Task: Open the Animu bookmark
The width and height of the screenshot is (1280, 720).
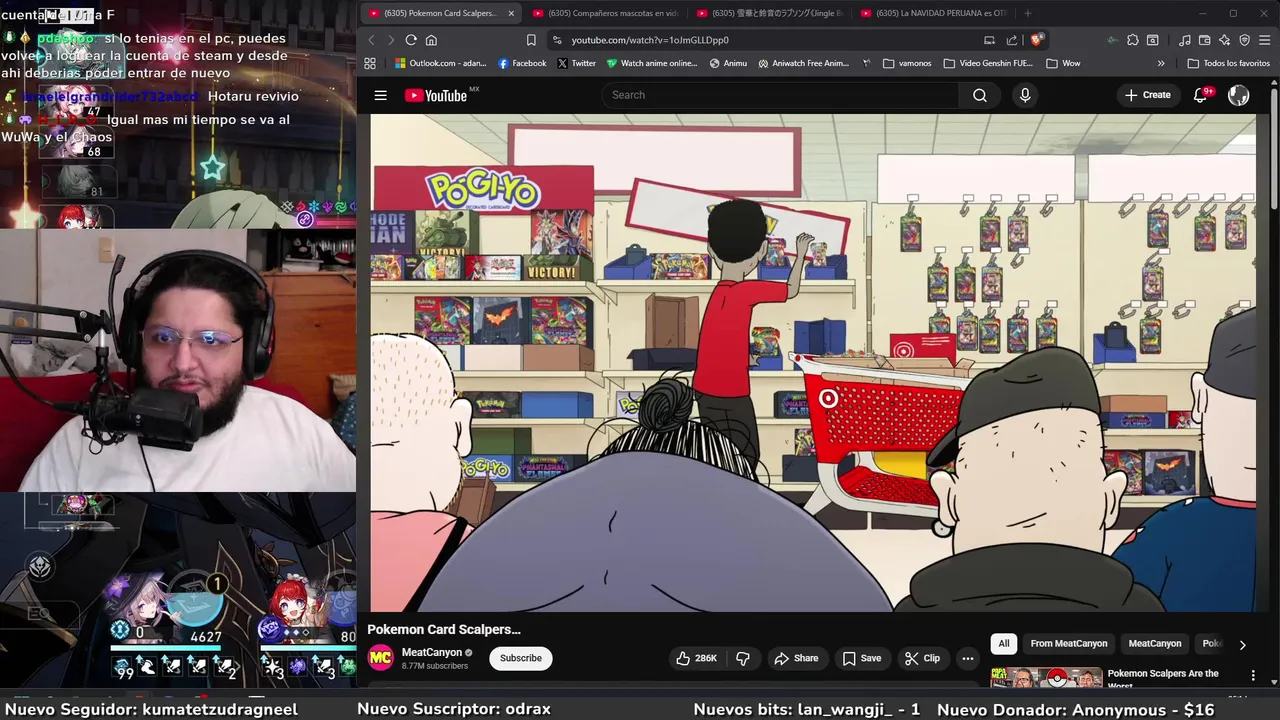Action: pyautogui.click(x=728, y=63)
